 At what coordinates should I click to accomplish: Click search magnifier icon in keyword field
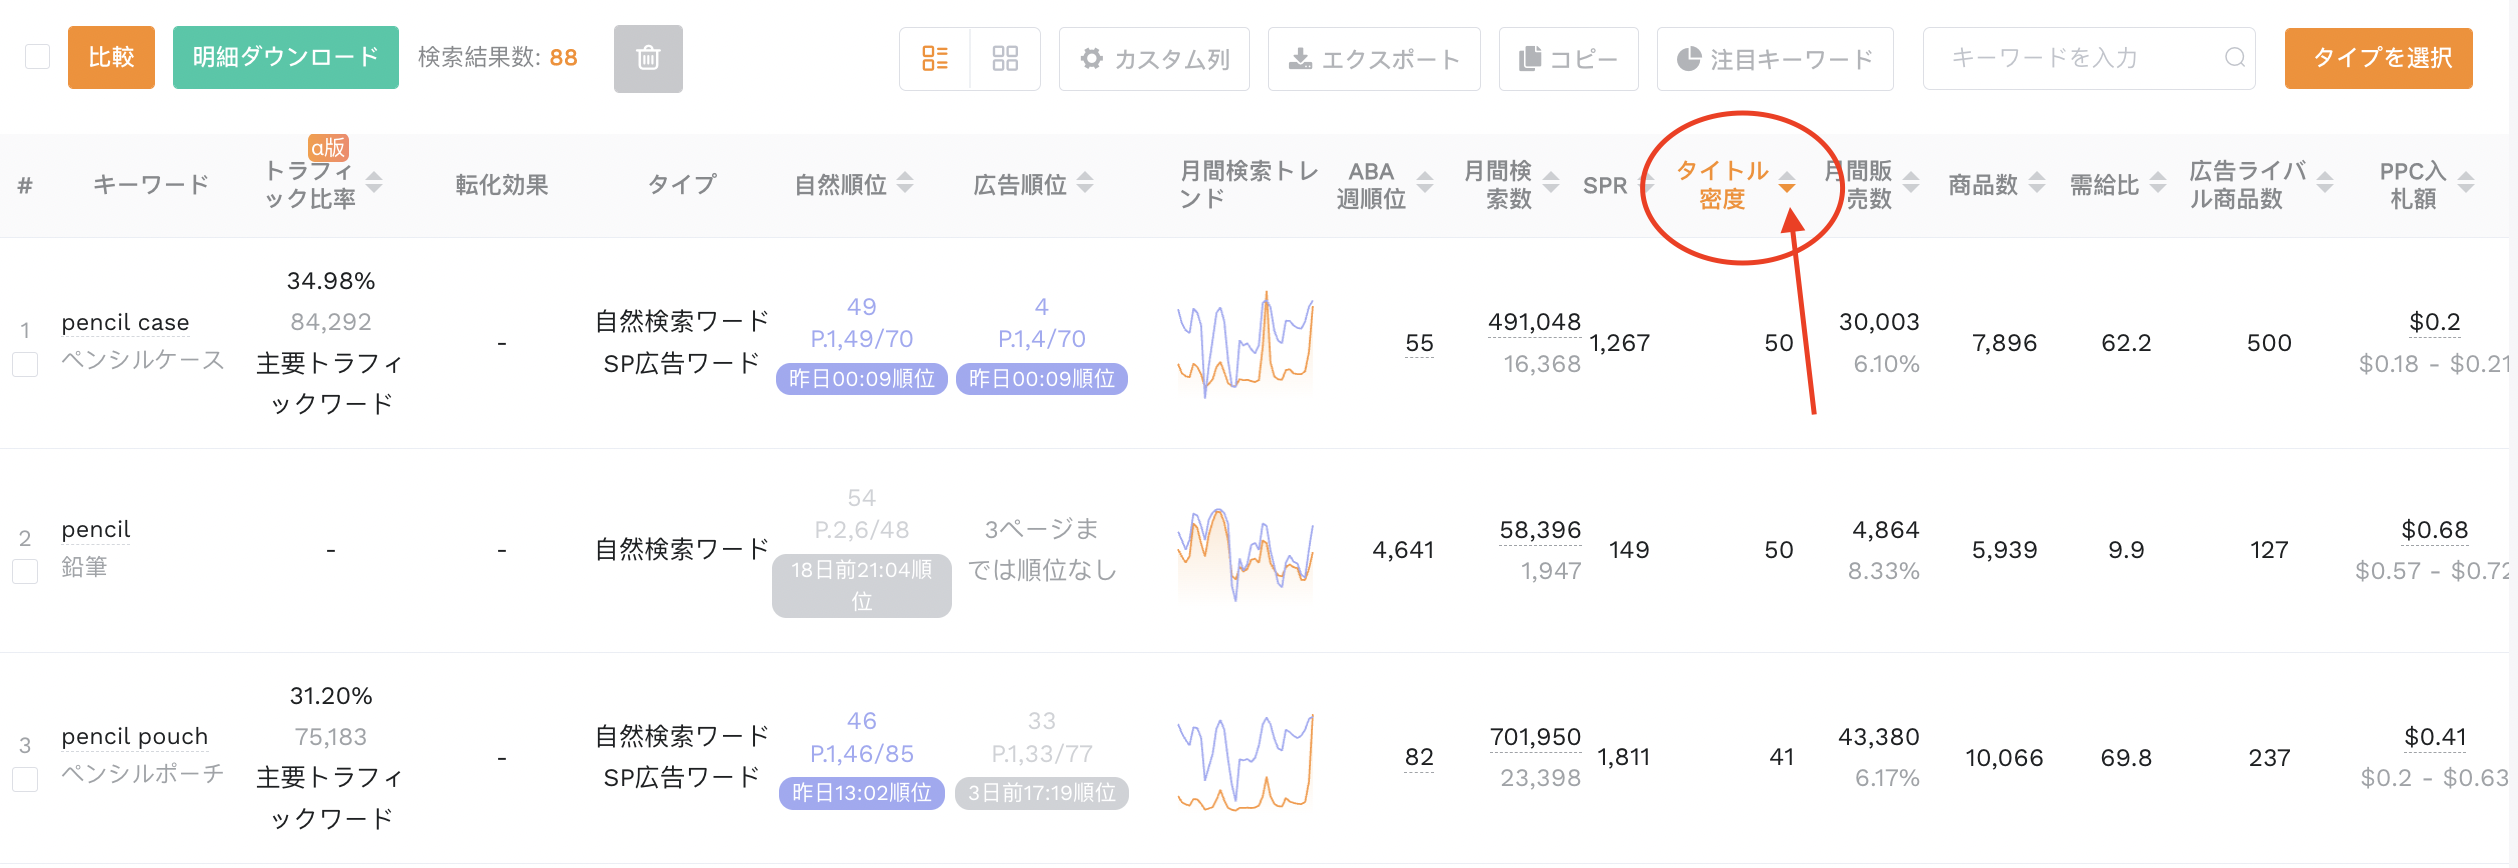pyautogui.click(x=2234, y=58)
